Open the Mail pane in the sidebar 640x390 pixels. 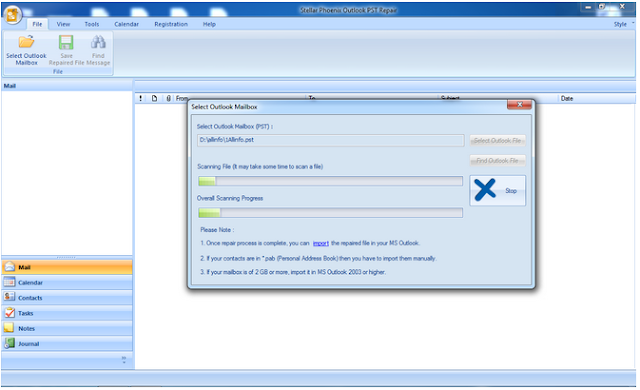[67, 267]
